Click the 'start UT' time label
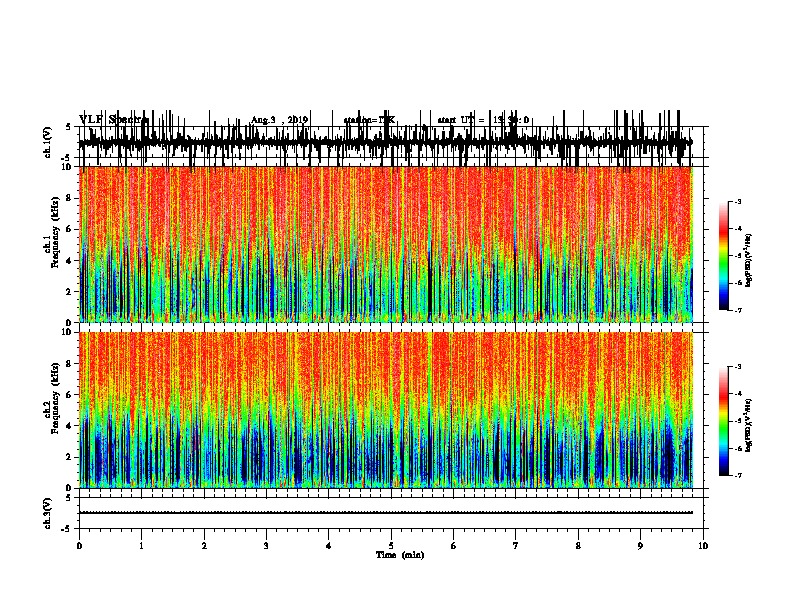792x612 pixels. (x=483, y=120)
